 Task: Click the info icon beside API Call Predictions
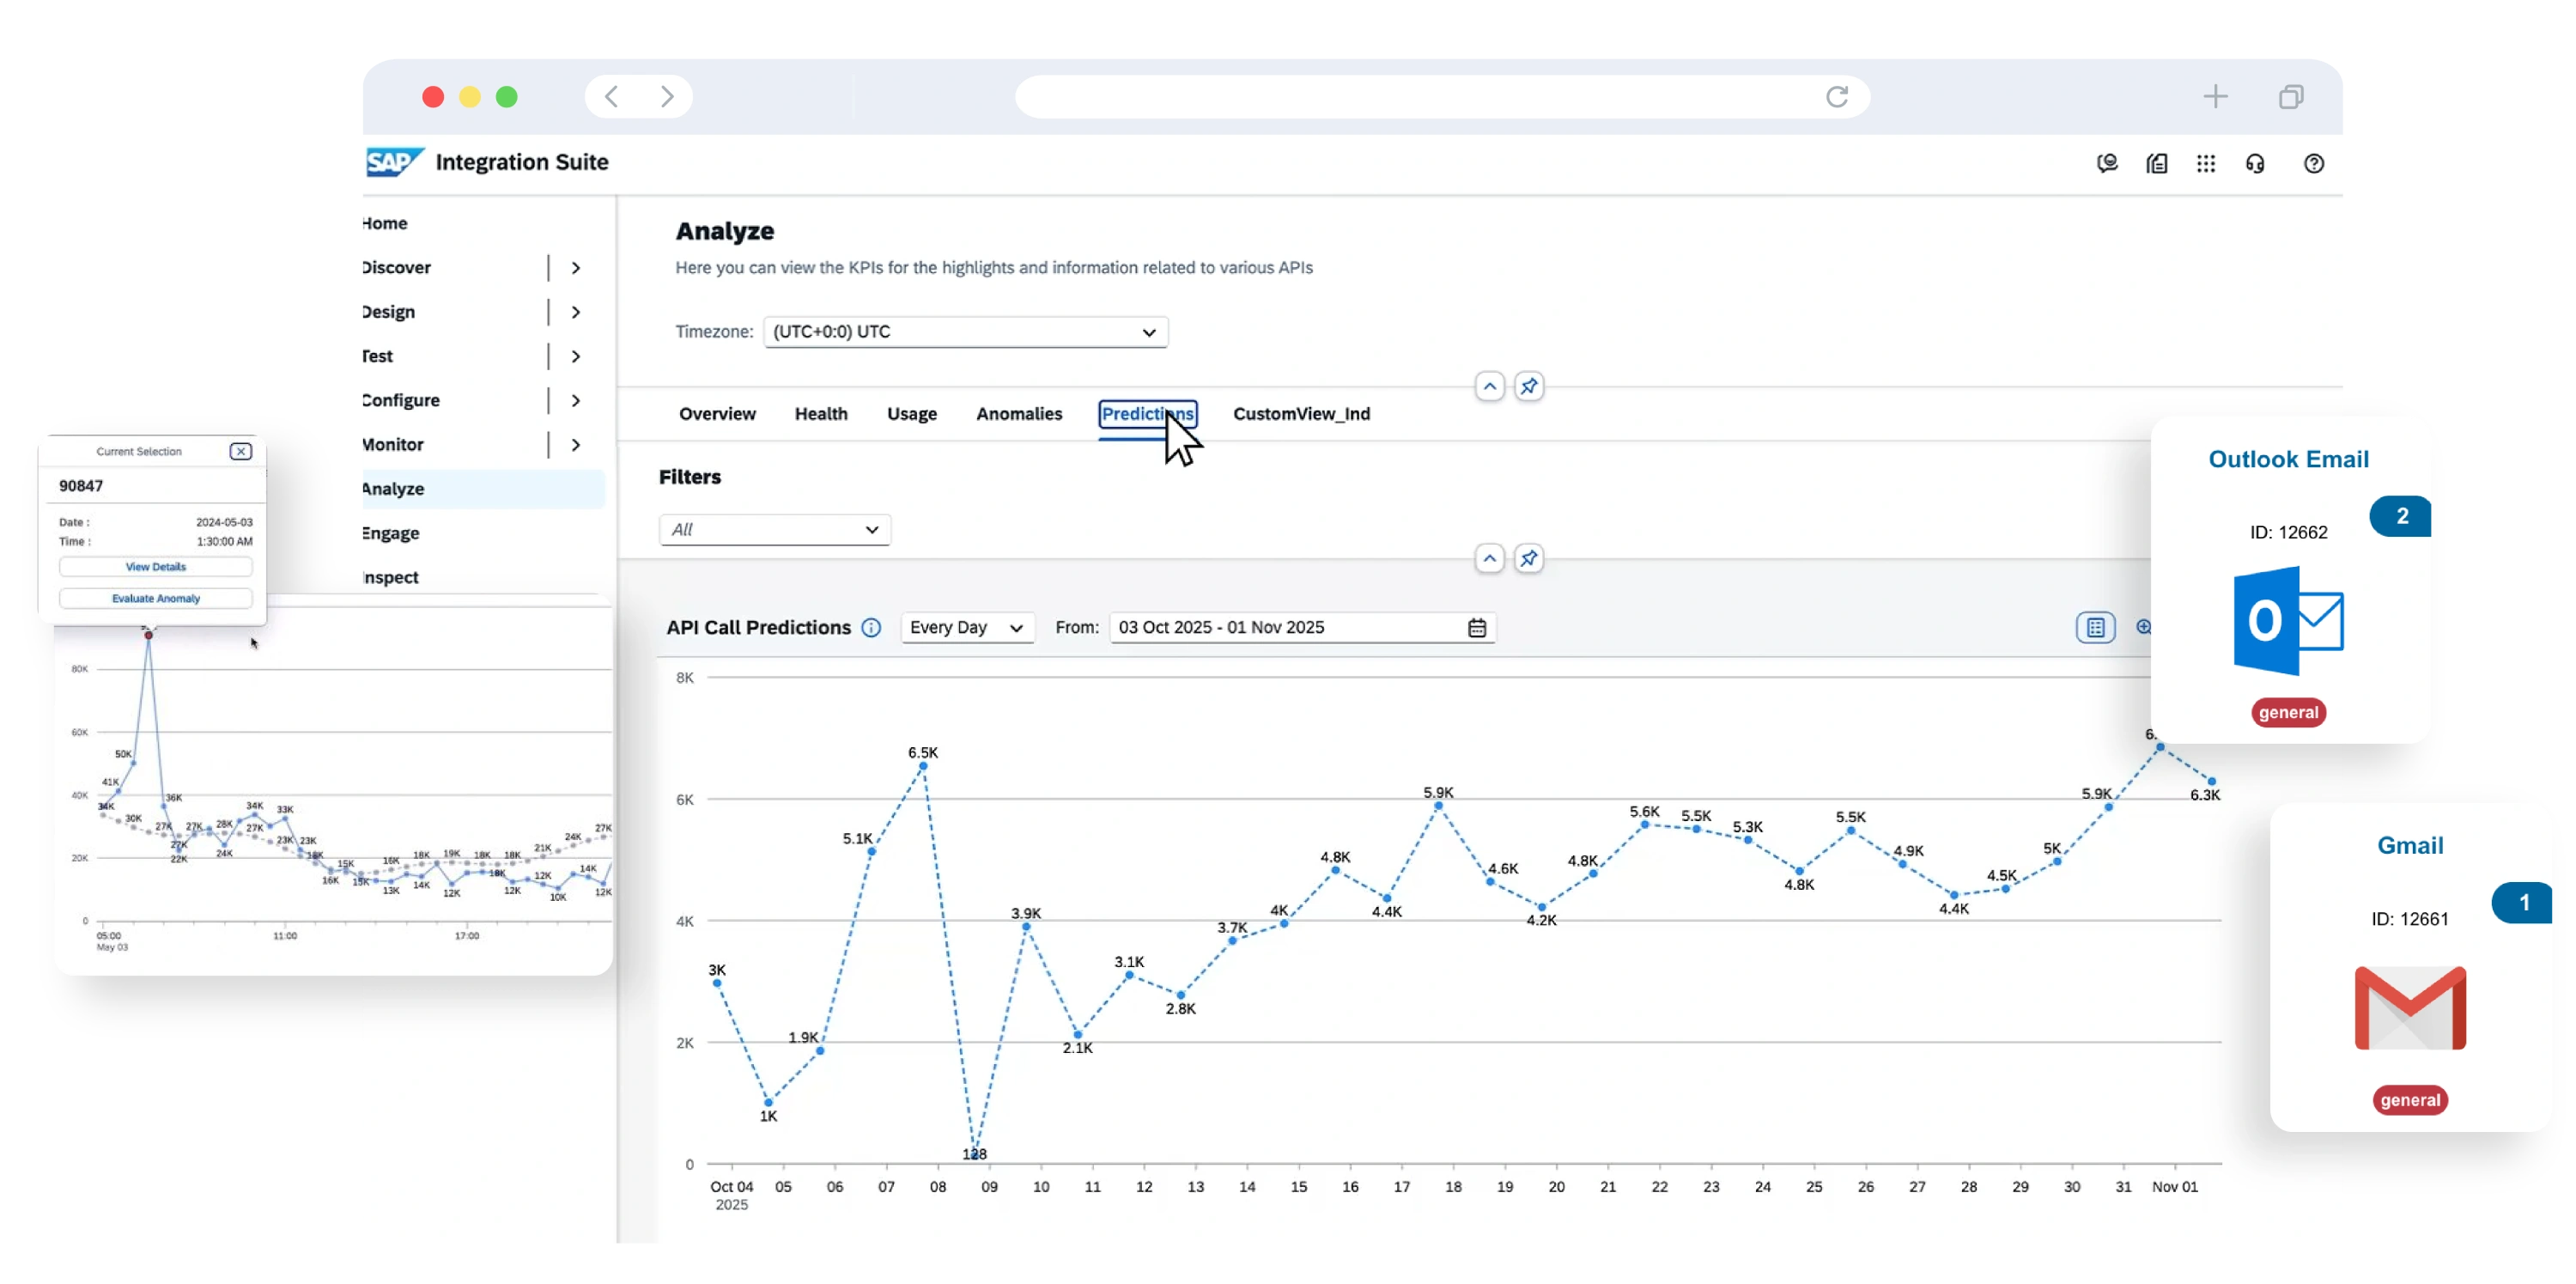click(871, 627)
